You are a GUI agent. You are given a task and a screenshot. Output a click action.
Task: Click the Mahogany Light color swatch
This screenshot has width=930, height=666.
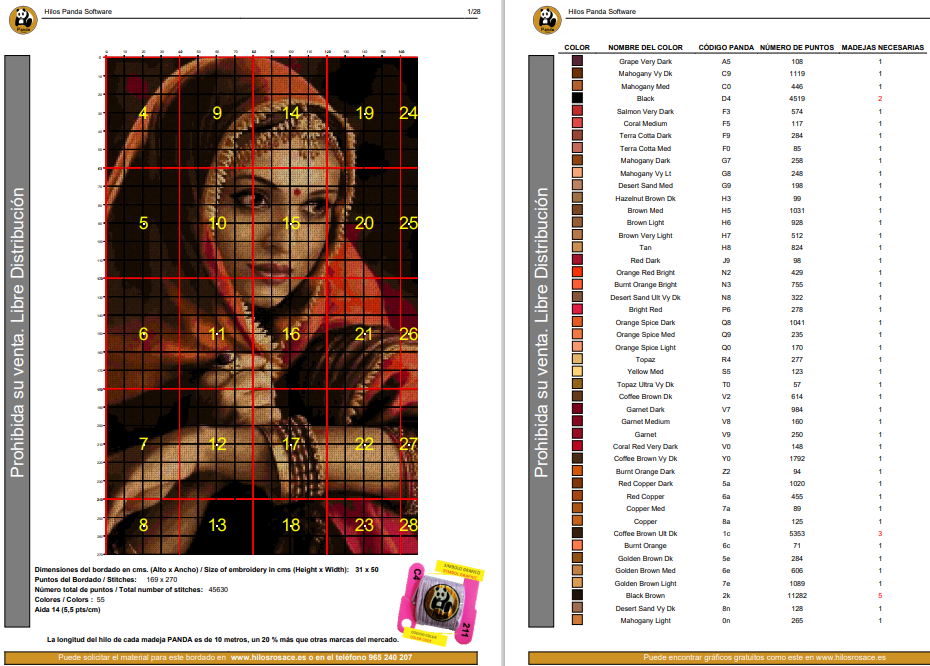[577, 620]
